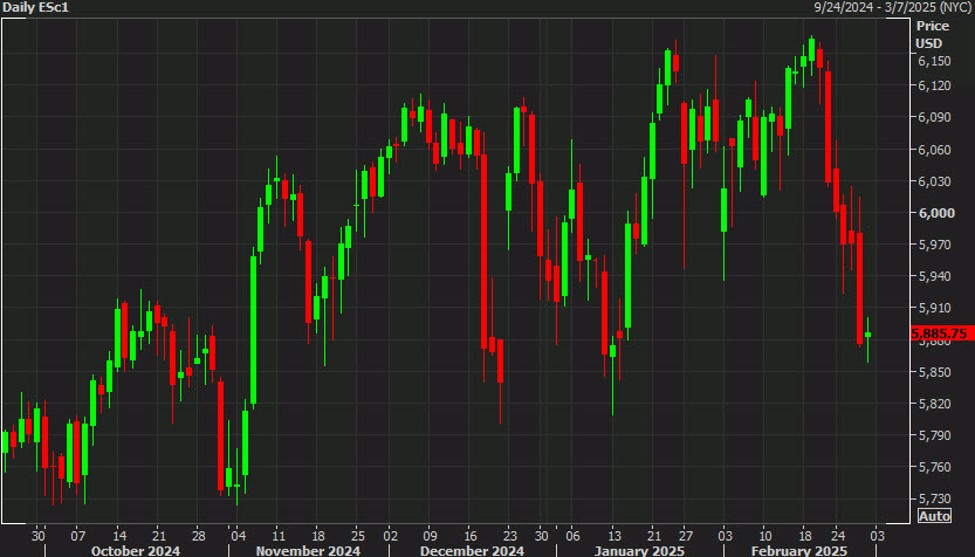Select the last small green candle at far right
The image size is (975, 557).
[868, 334]
